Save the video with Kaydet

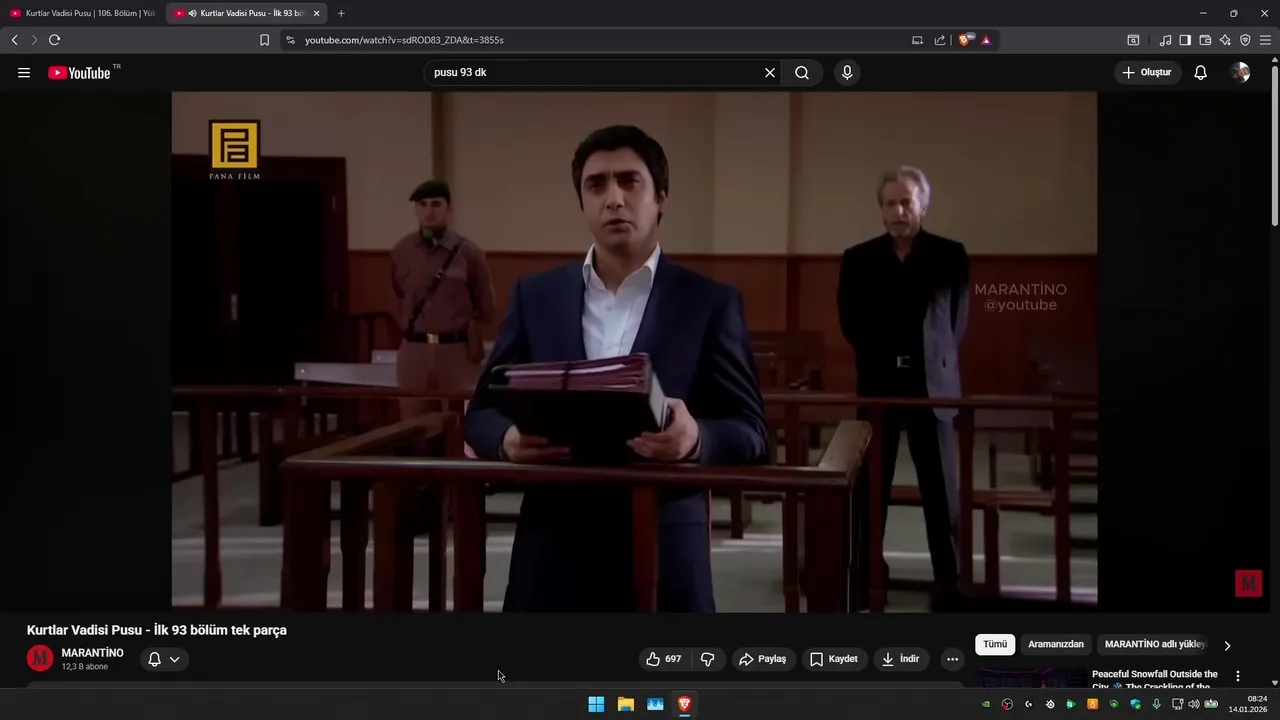(x=834, y=659)
